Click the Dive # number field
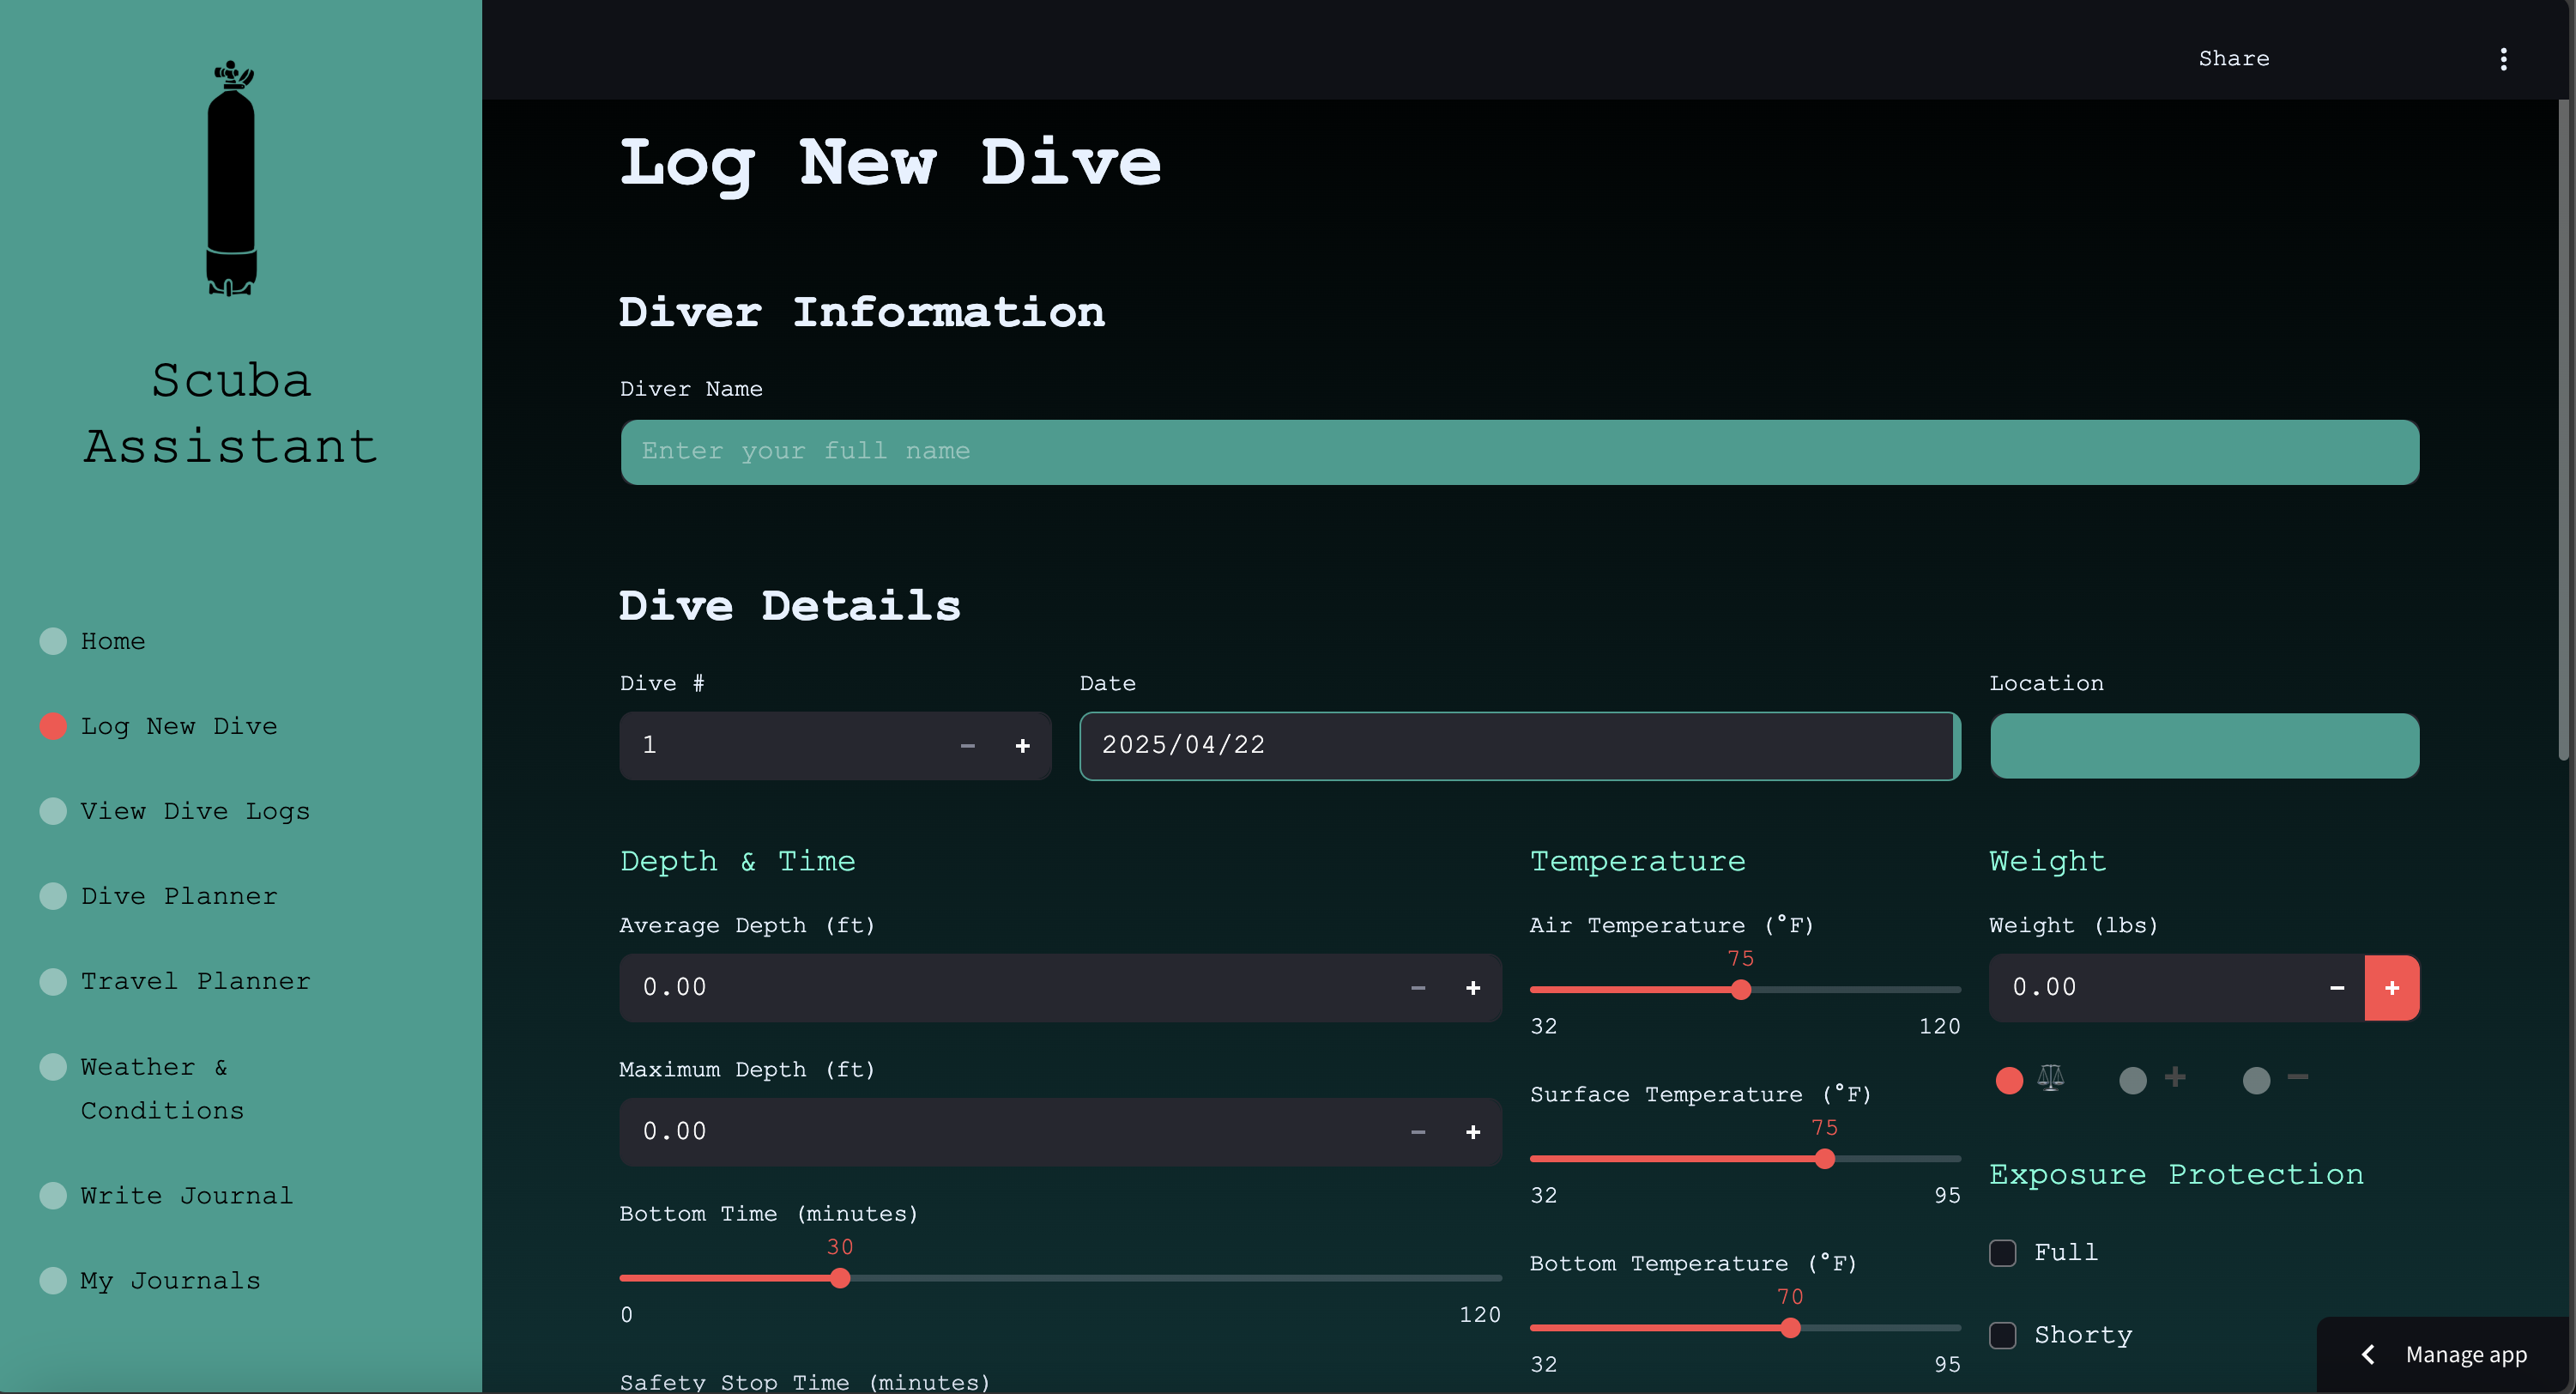2576x1394 pixels. point(780,746)
